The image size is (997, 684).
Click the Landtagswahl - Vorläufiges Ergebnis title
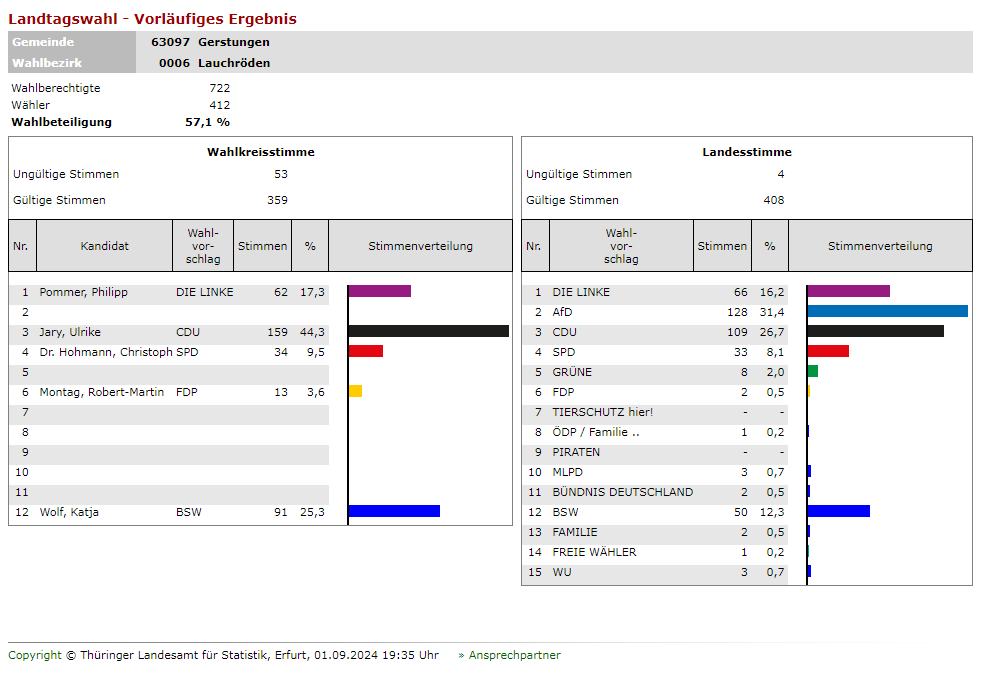[x=152, y=19]
